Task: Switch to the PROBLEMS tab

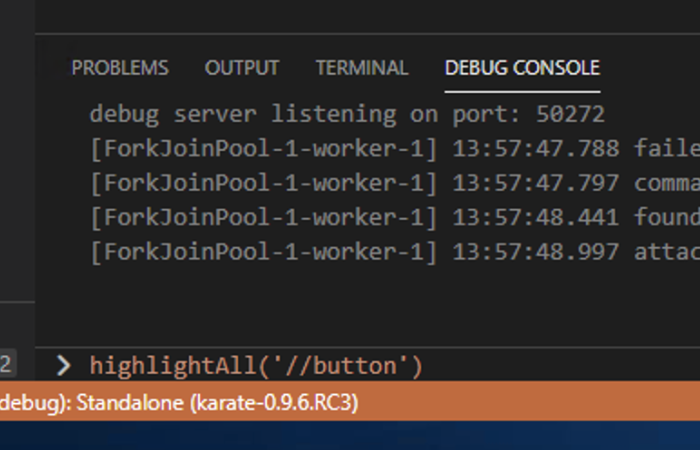Action: pyautogui.click(x=120, y=68)
